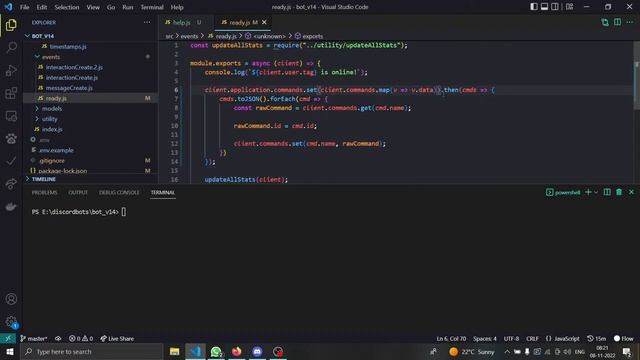Image resolution: width=640 pixels, height=360 pixels.
Task: Change file encoding UTF-8
Action: tap(511, 338)
